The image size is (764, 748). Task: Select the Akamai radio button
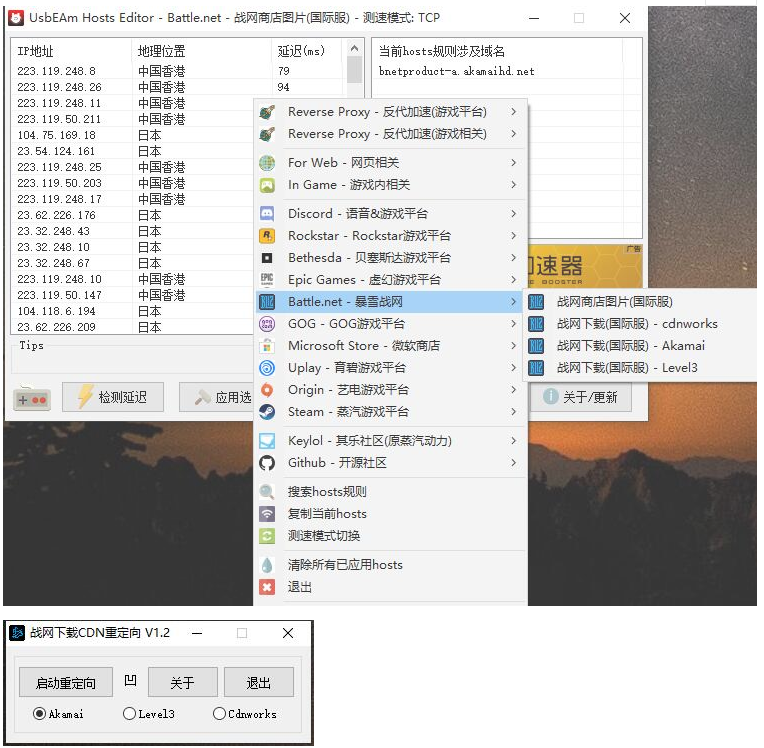39,714
